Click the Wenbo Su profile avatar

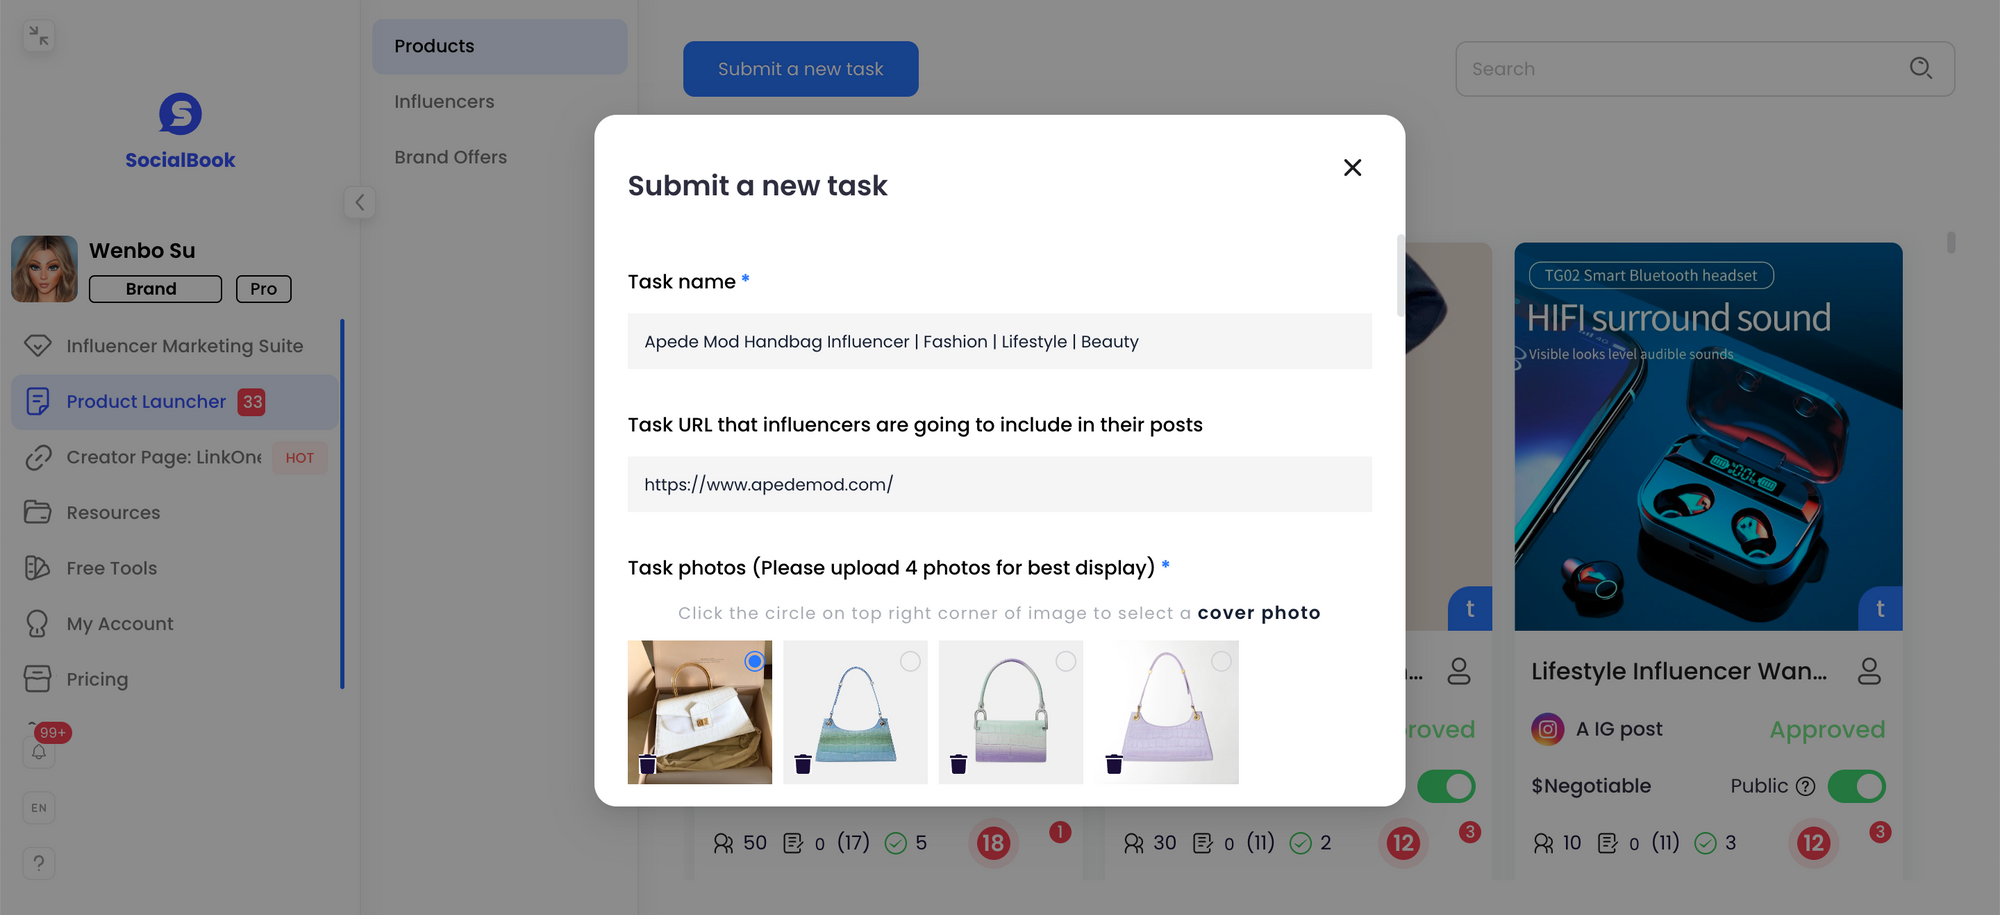coord(44,269)
